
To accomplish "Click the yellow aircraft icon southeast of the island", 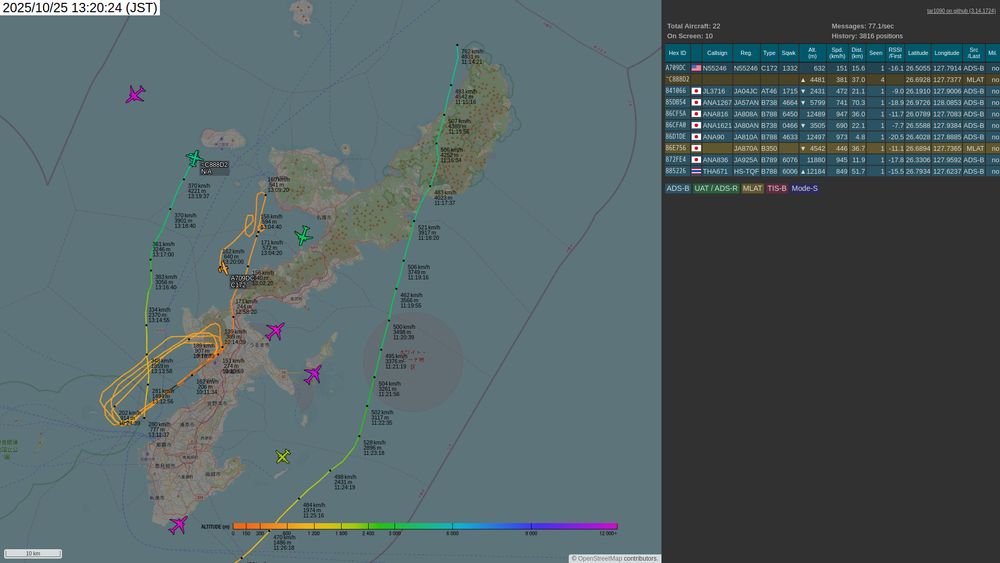I will click(x=283, y=456).
